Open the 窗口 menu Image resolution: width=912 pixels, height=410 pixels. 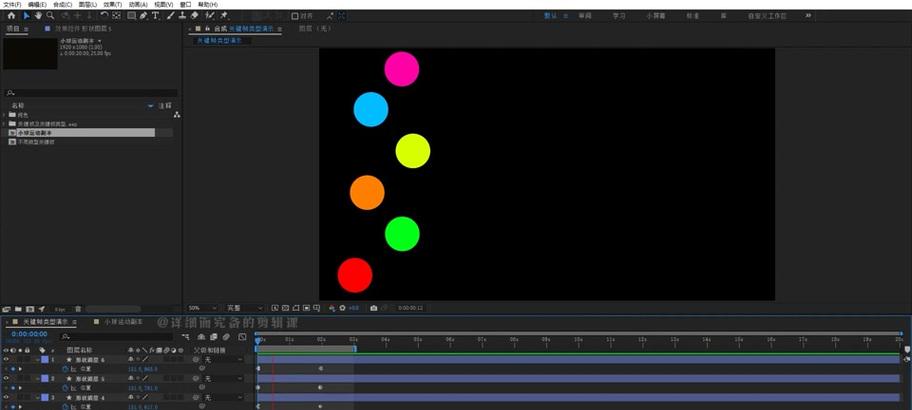(186, 4)
